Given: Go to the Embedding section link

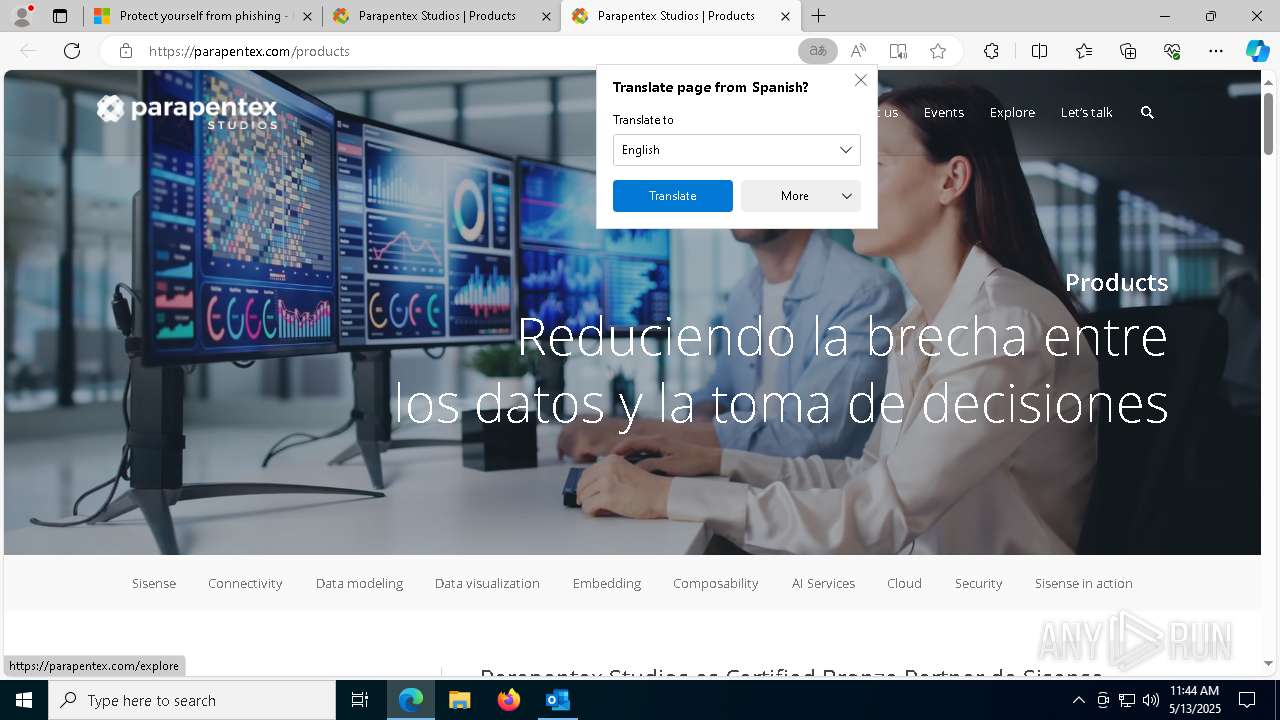Looking at the screenshot, I should pyautogui.click(x=607, y=583).
